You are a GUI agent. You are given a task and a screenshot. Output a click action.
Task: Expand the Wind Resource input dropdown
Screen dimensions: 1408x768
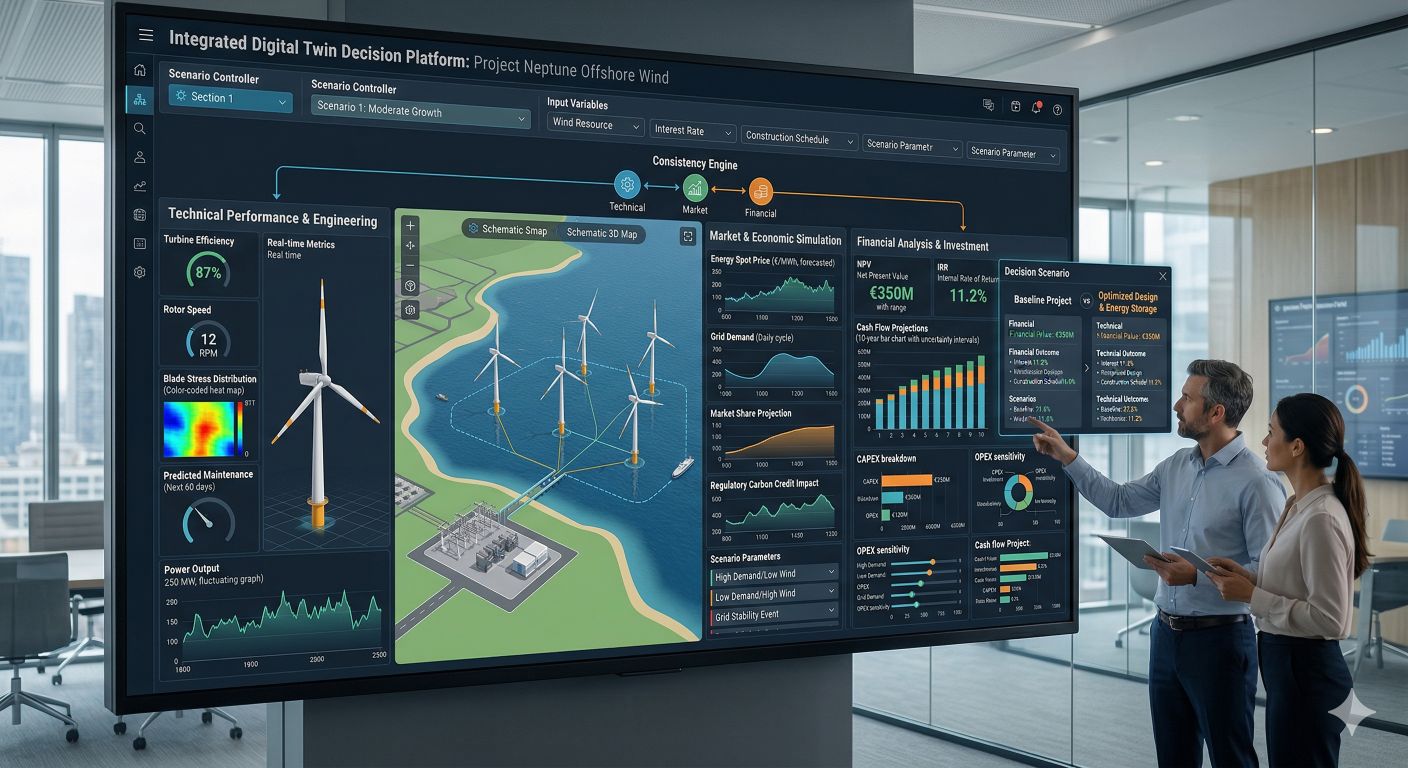596,125
